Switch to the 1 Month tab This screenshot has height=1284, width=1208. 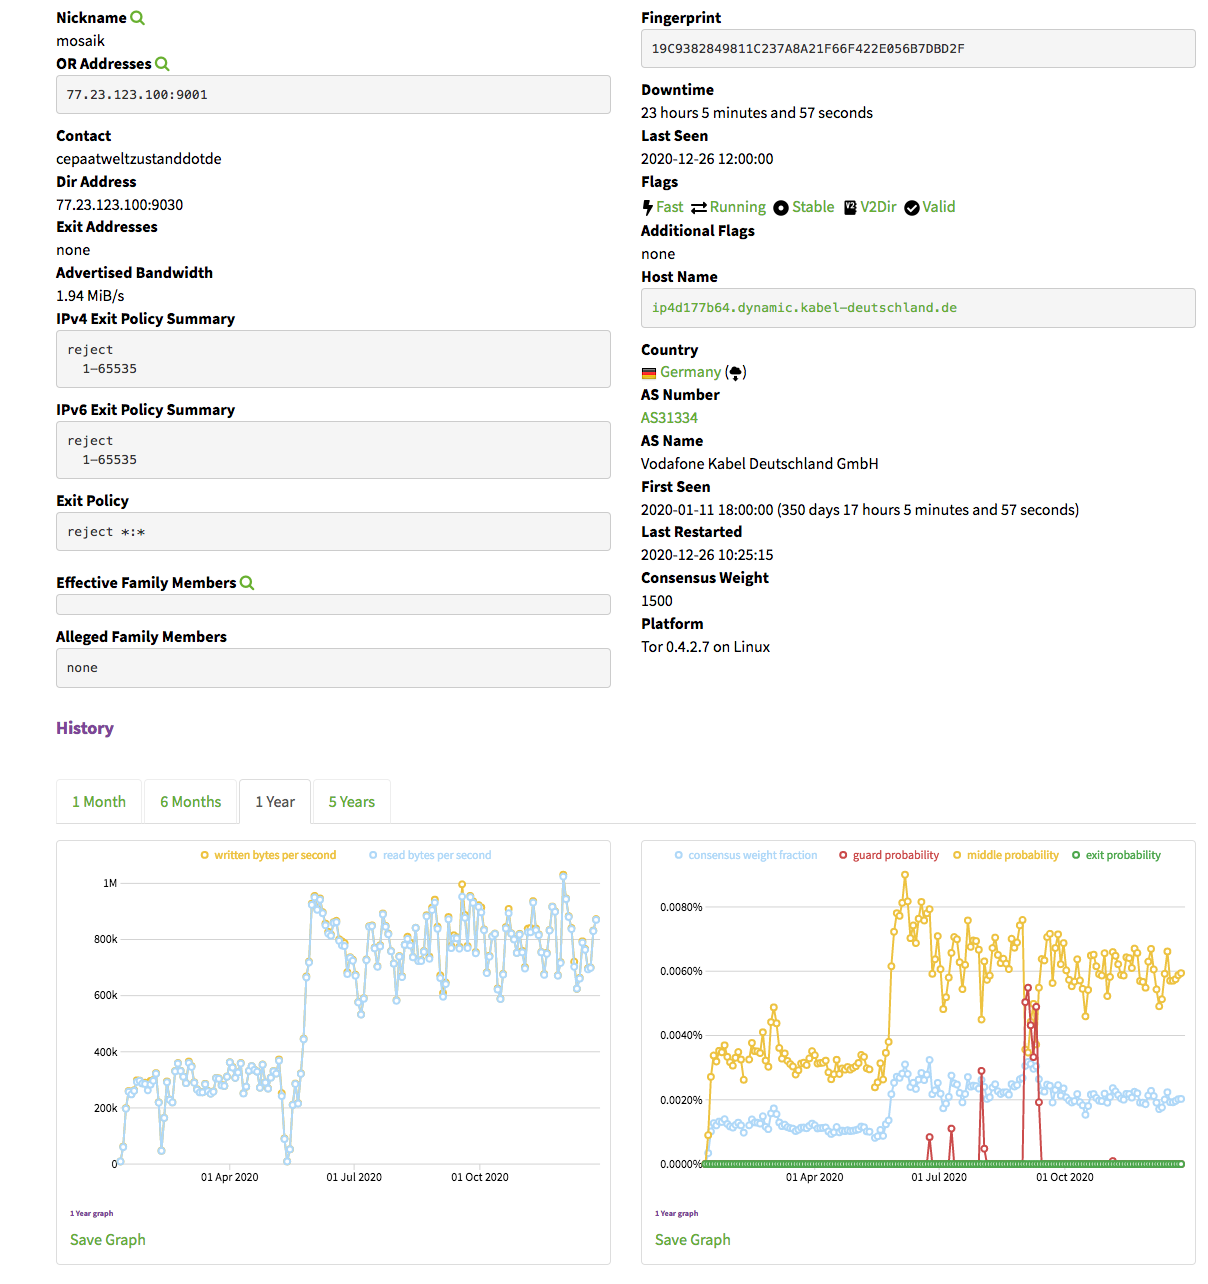click(99, 802)
